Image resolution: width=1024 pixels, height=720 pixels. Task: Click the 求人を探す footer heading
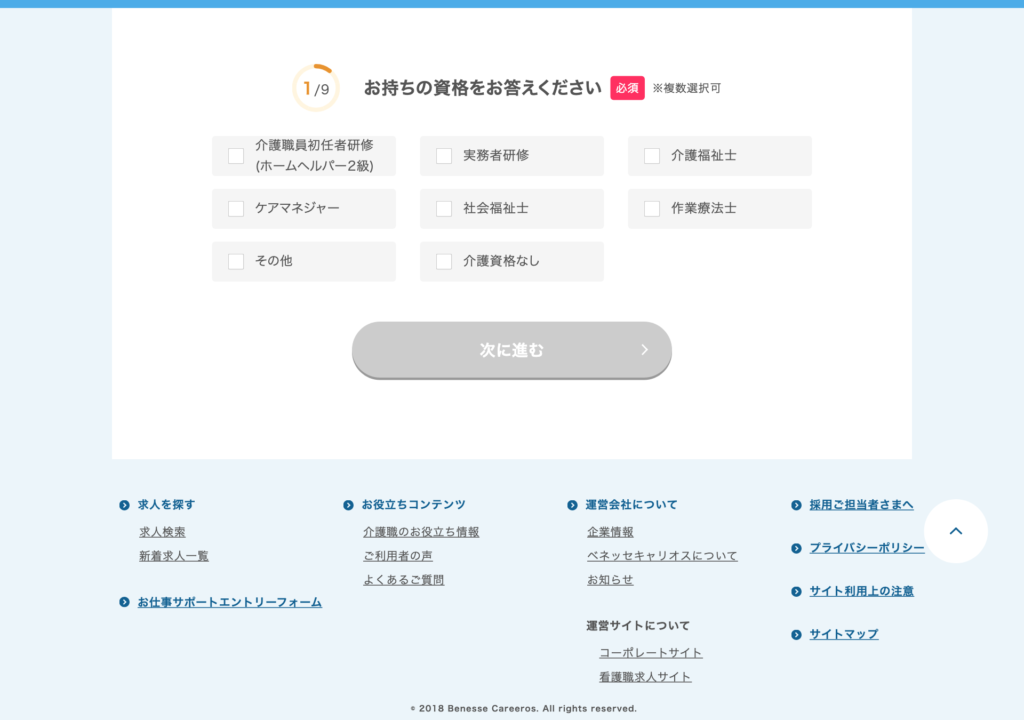166,504
